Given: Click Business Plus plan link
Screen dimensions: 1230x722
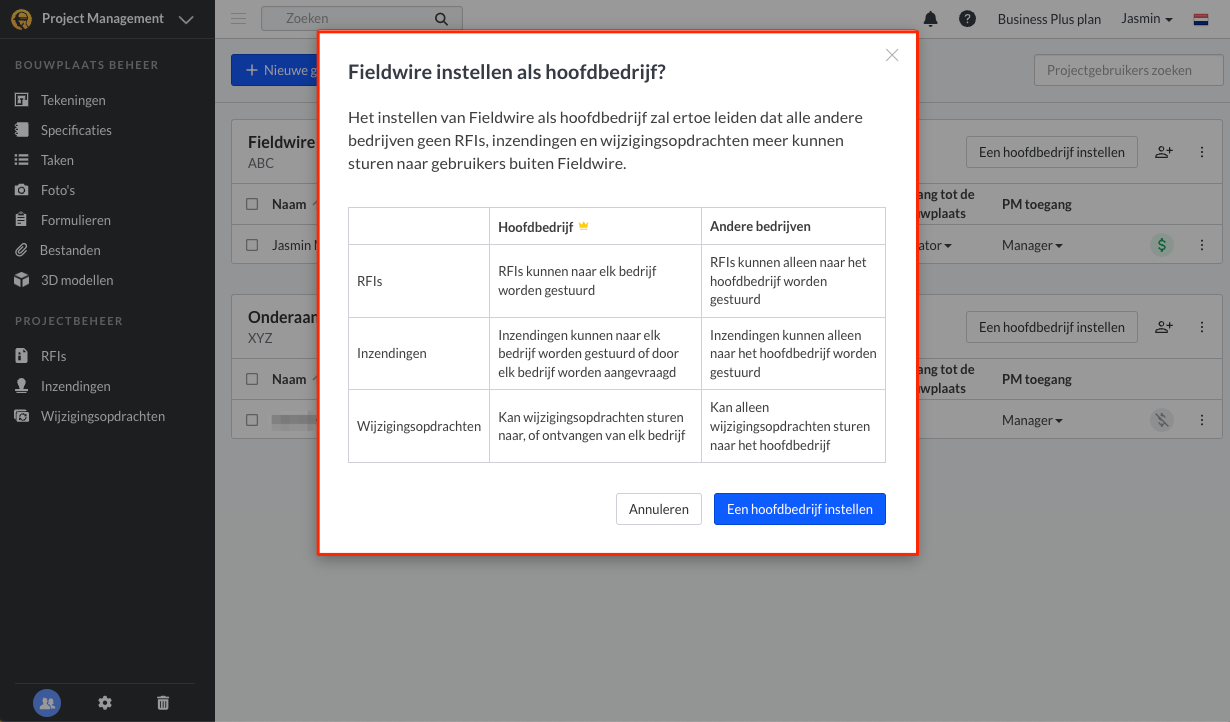Looking at the screenshot, I should click(x=1049, y=19).
